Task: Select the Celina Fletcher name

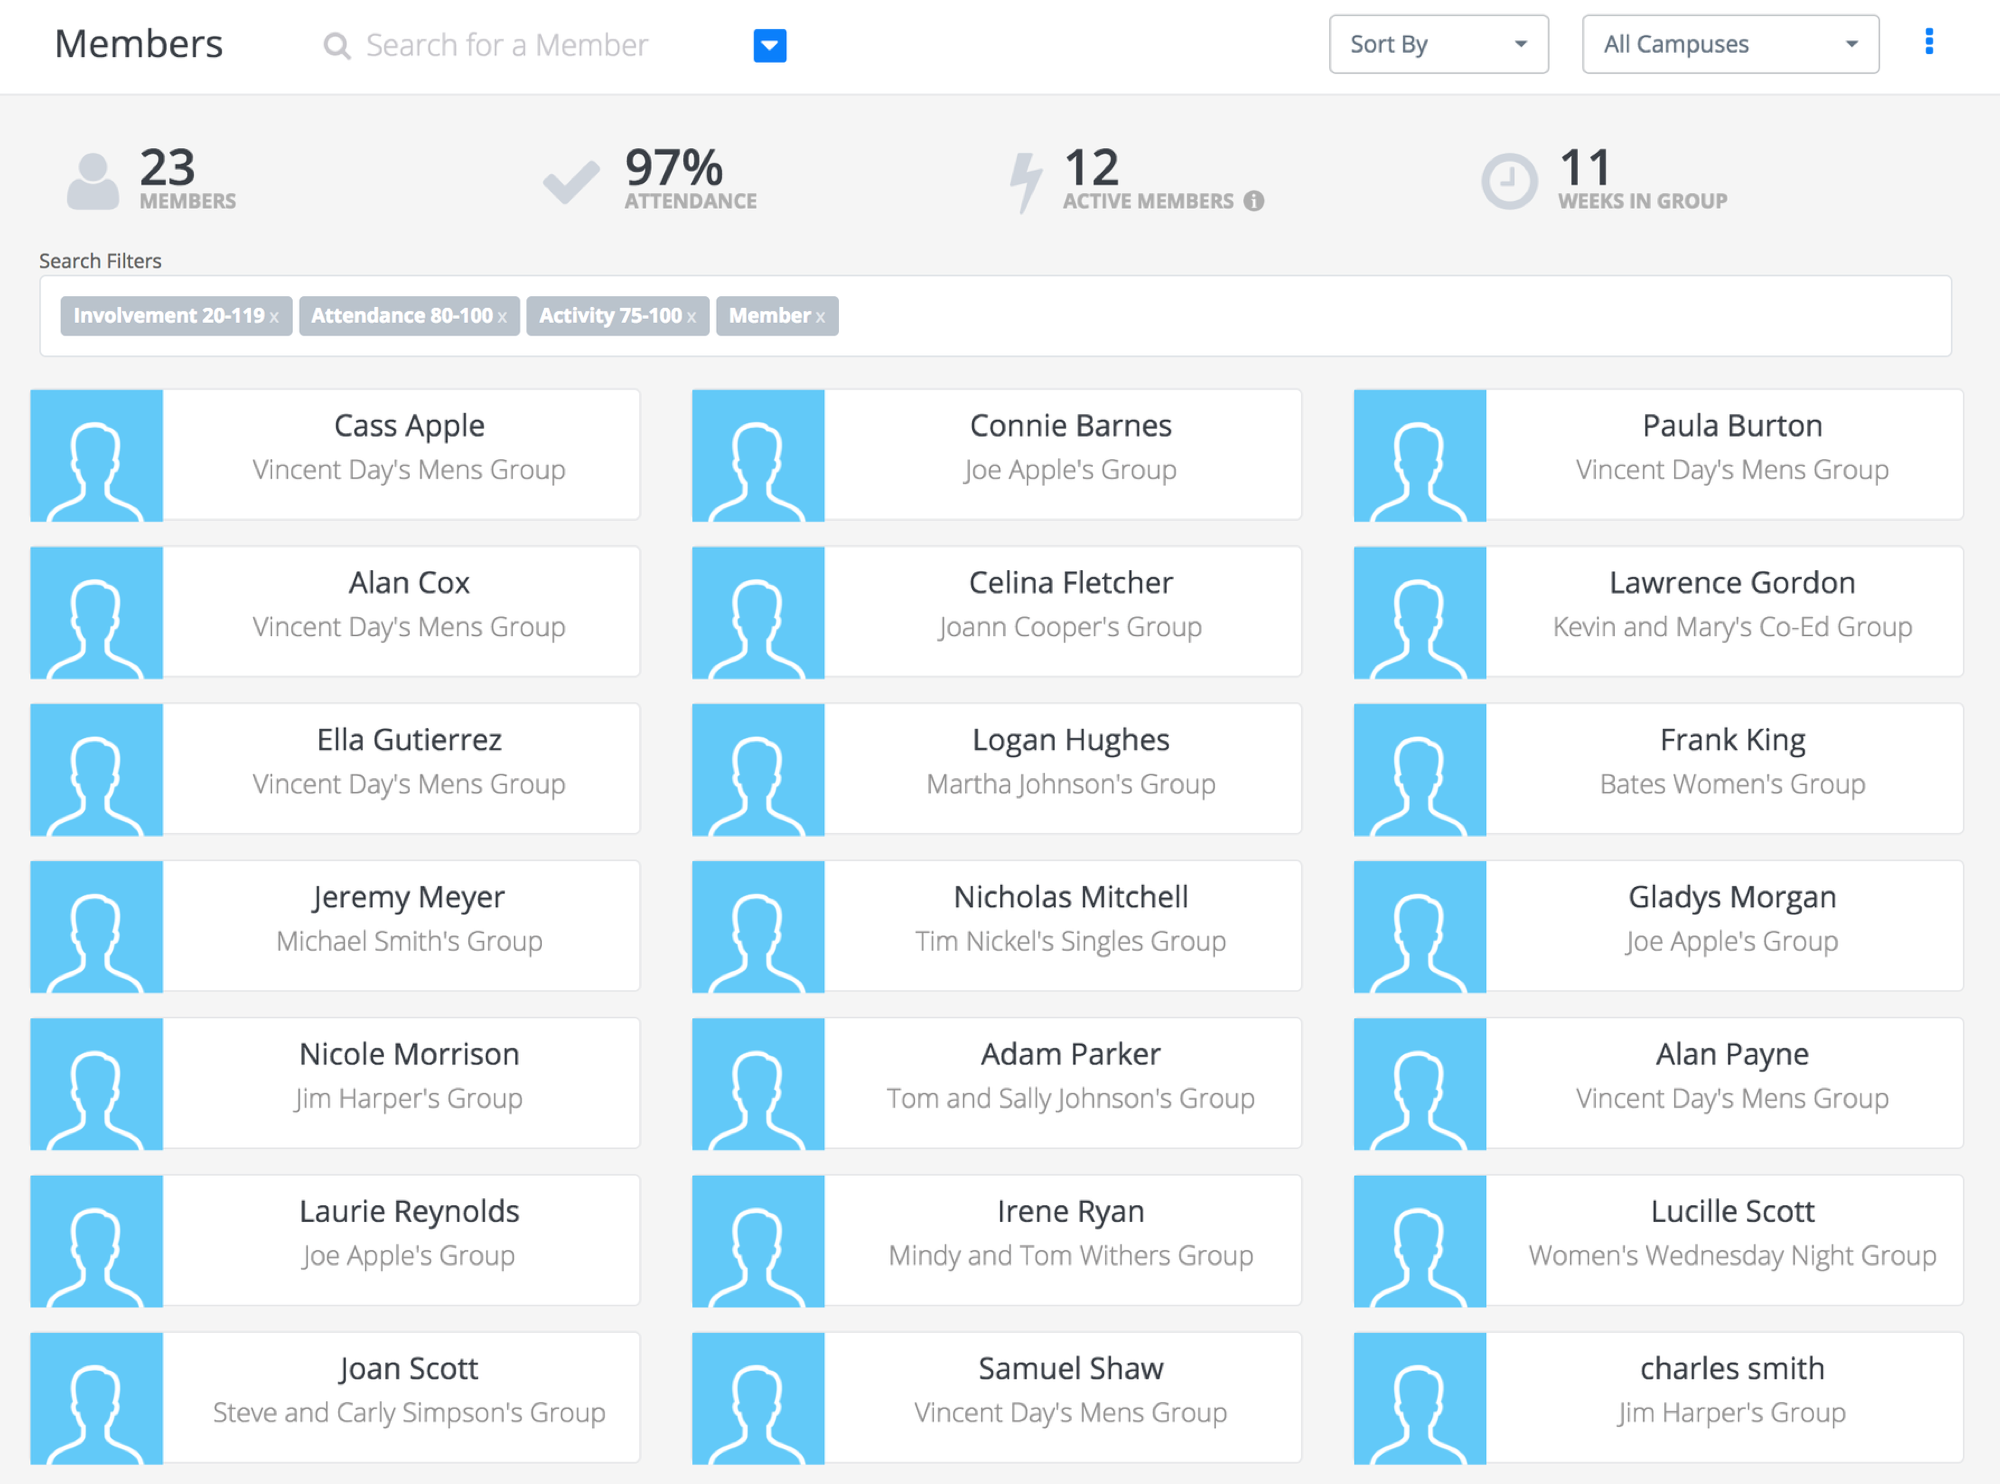Action: tap(1071, 583)
